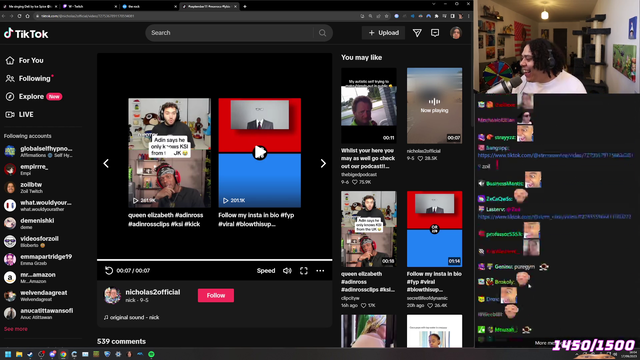Go to the next video arrow

coord(323,163)
